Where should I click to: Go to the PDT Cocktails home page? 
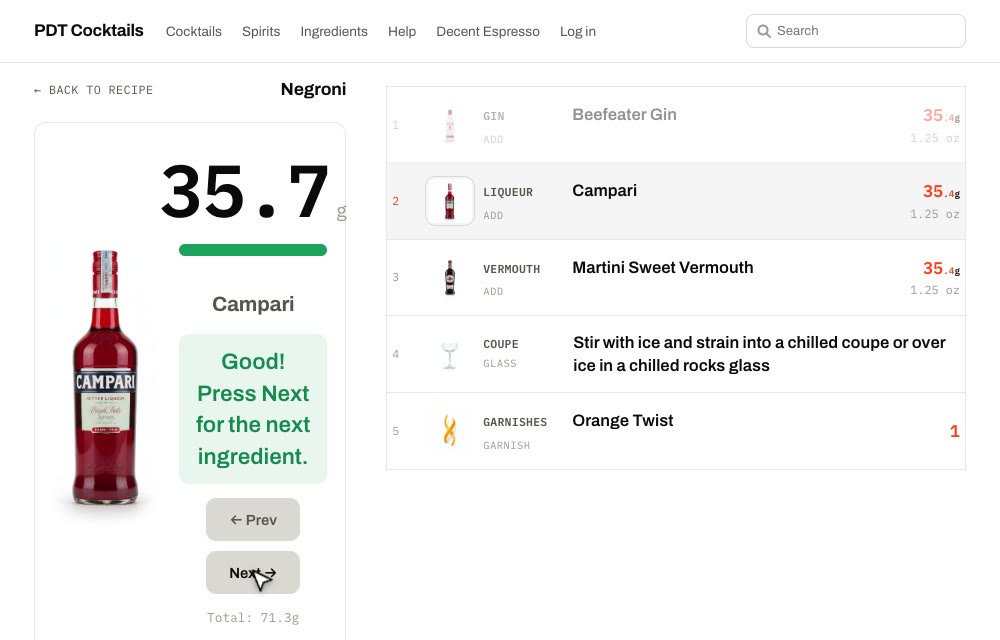click(89, 31)
